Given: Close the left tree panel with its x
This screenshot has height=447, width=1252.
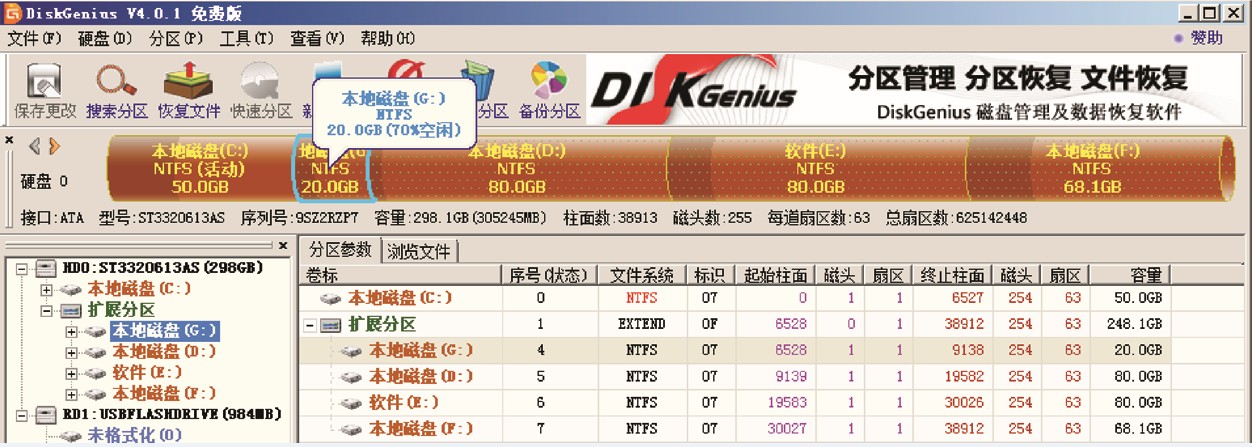Looking at the screenshot, I should tap(283, 245).
